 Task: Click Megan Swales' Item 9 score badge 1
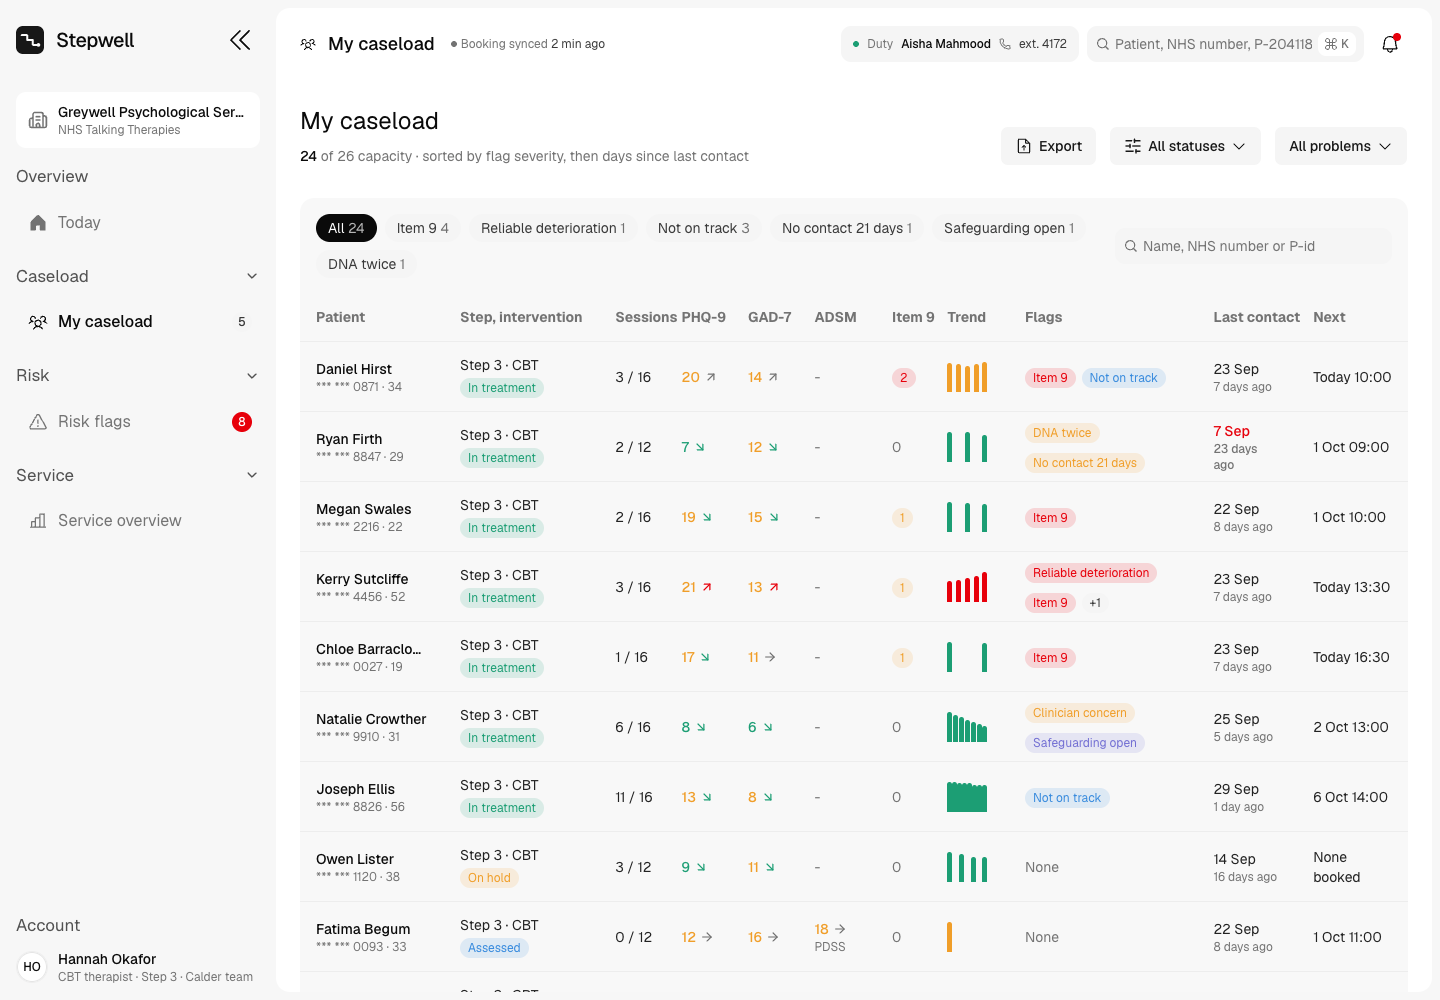coord(902,517)
